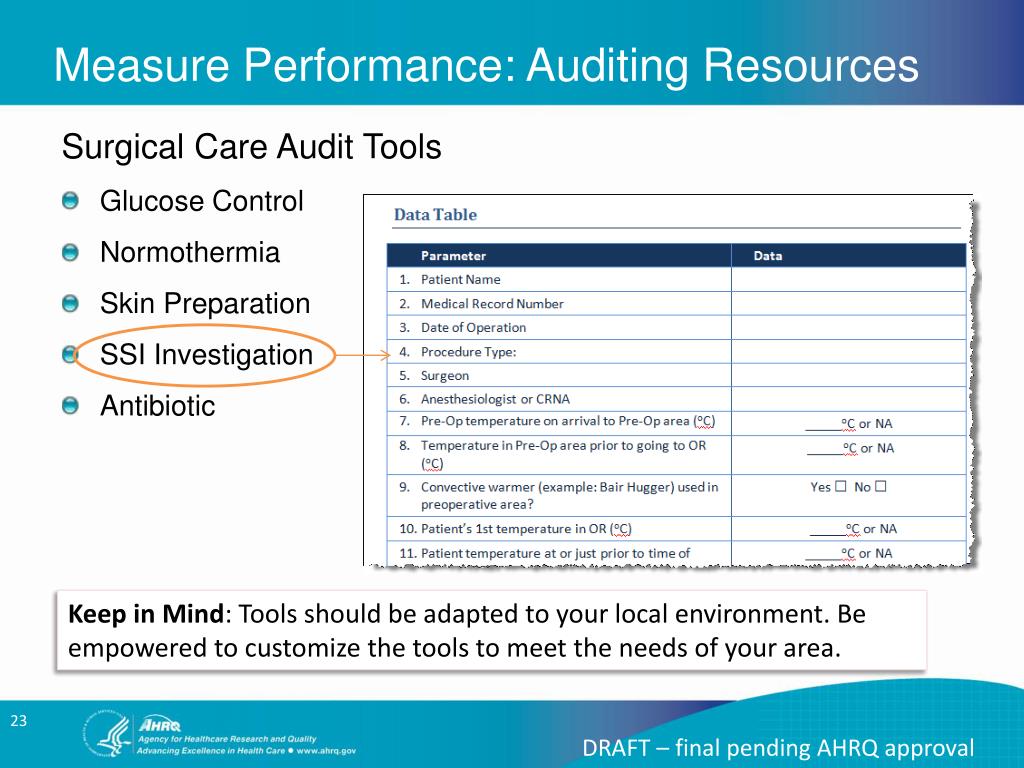The image size is (1024, 768).
Task: Click the Convective warmer Bair Hugger row
Action: coord(677,496)
